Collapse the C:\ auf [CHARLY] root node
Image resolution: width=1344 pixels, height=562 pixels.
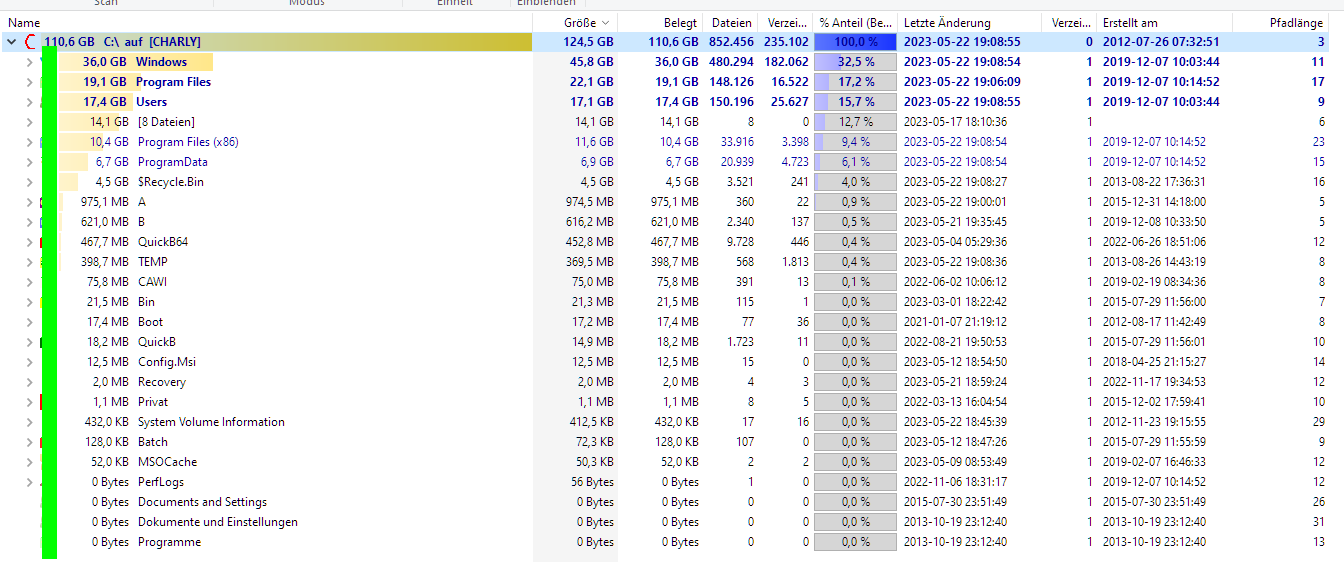click(x=11, y=42)
